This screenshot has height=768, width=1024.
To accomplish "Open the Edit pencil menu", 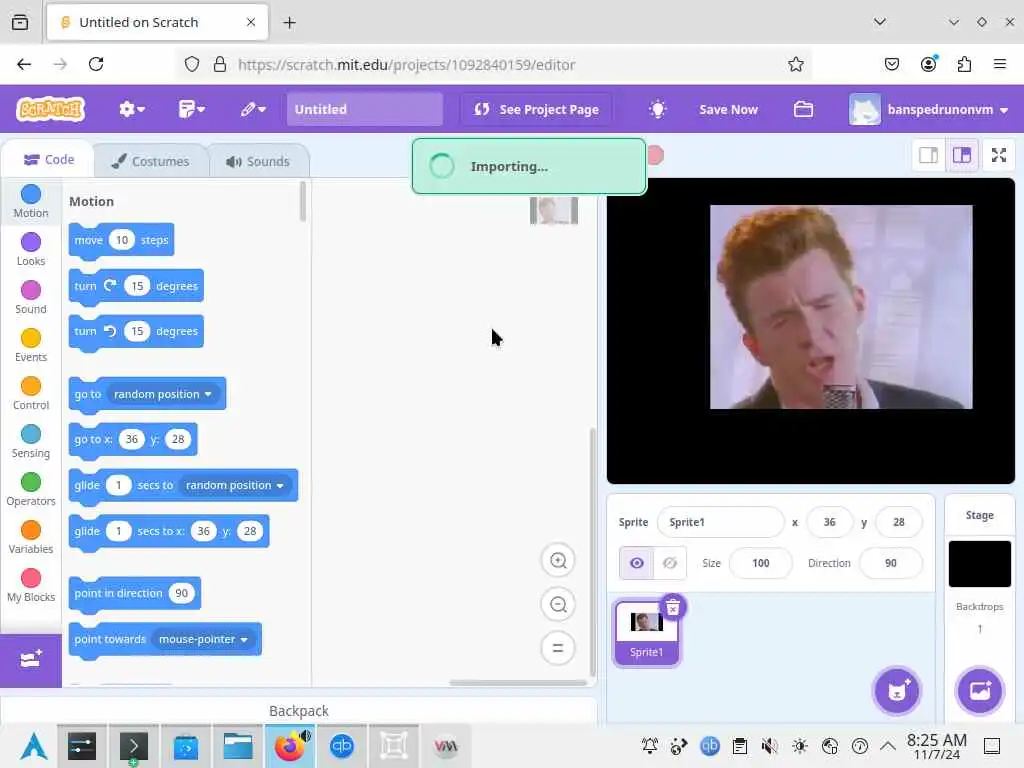I will (253, 109).
